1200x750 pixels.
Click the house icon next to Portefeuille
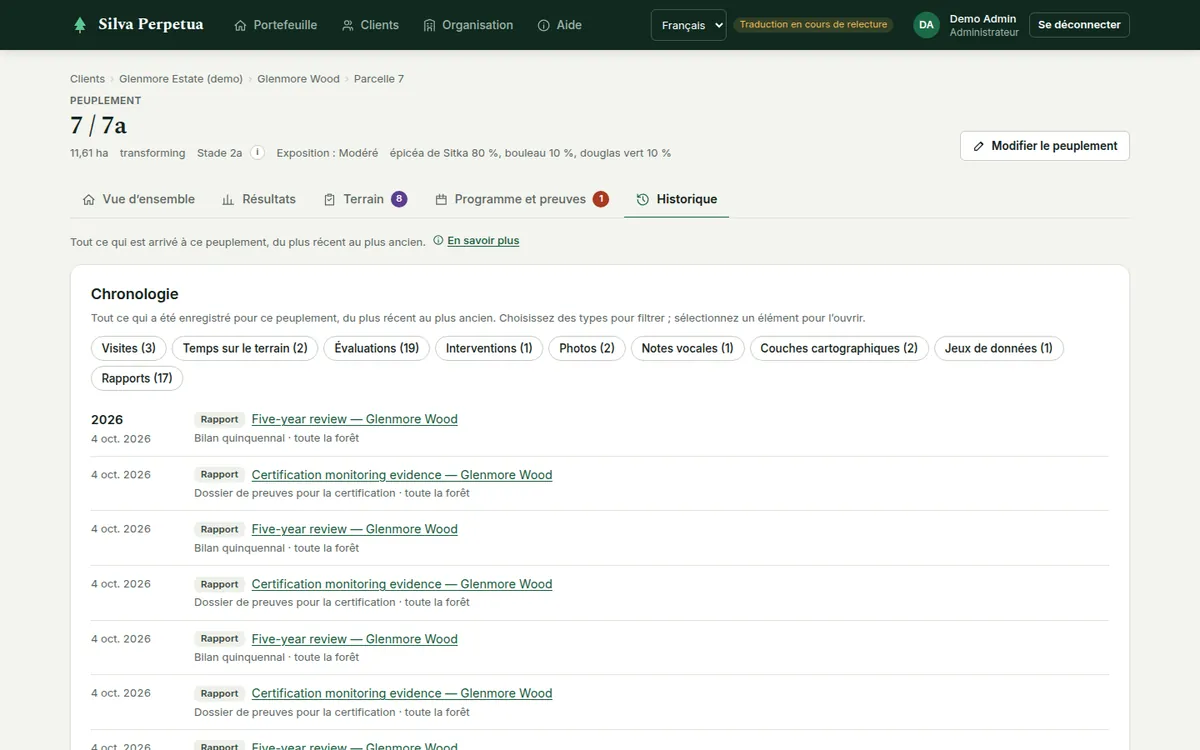tap(240, 25)
